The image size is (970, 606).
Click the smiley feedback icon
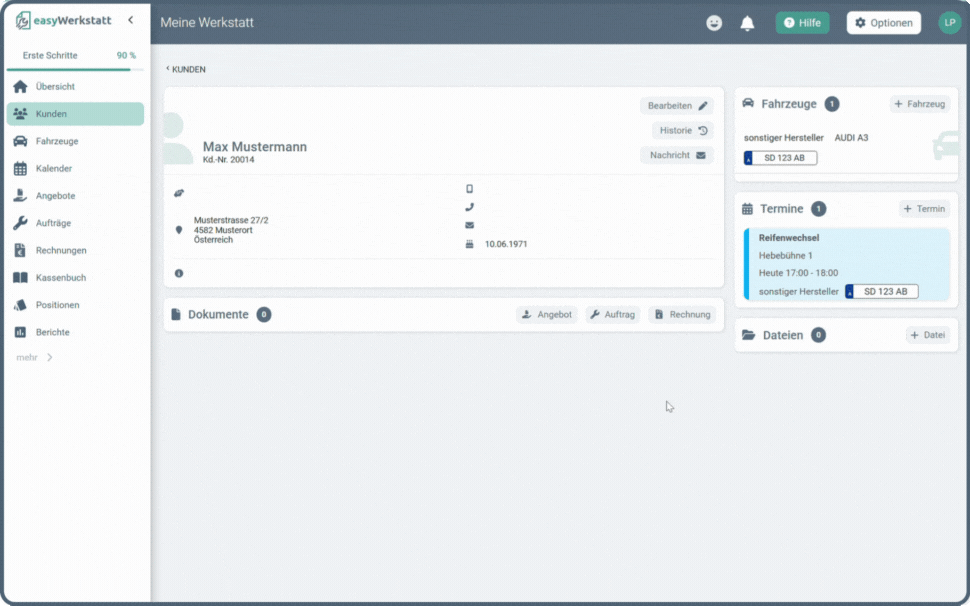coord(714,23)
